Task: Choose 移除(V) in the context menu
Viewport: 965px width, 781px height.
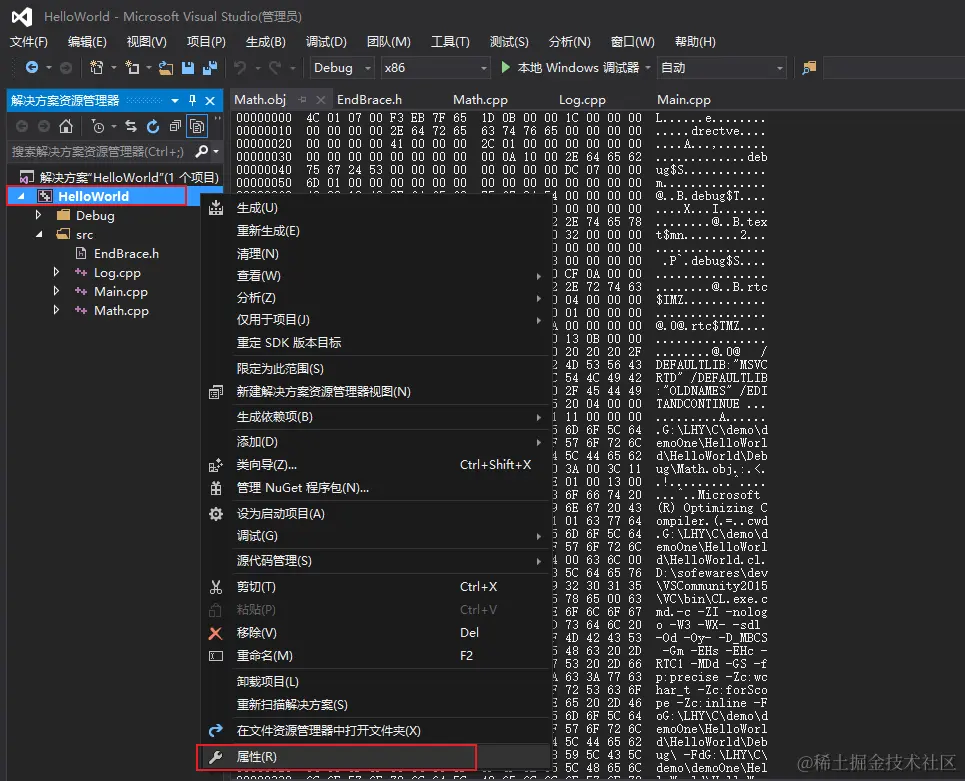Action: (376, 633)
